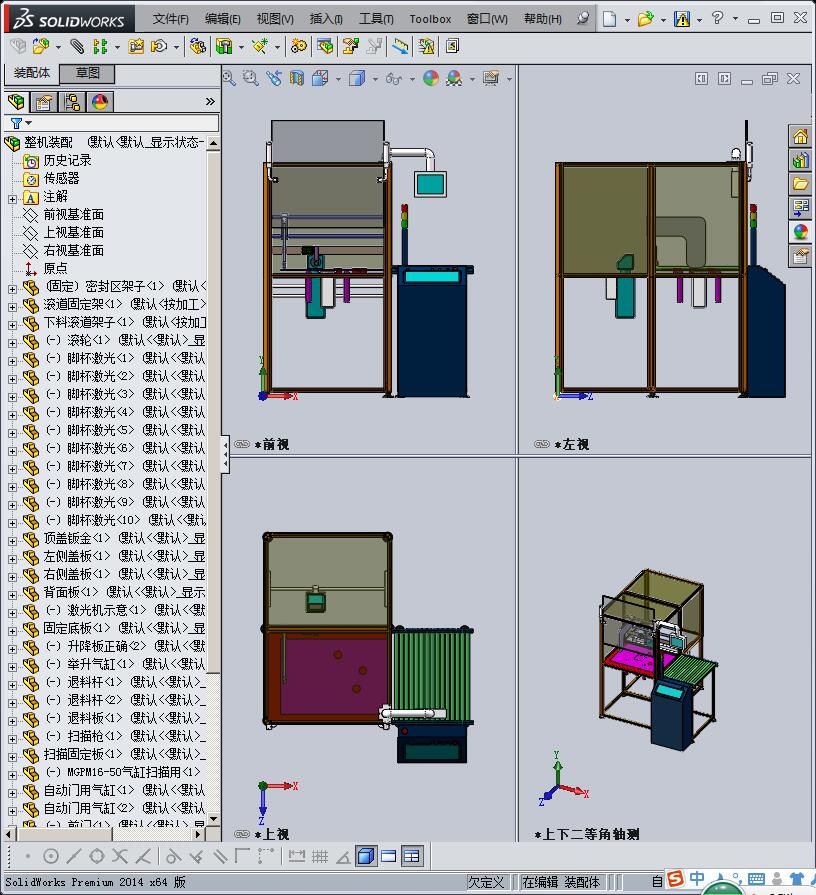This screenshot has height=895, width=816.
Task: Select the 前视基准面 plane in tree
Action: [74, 215]
